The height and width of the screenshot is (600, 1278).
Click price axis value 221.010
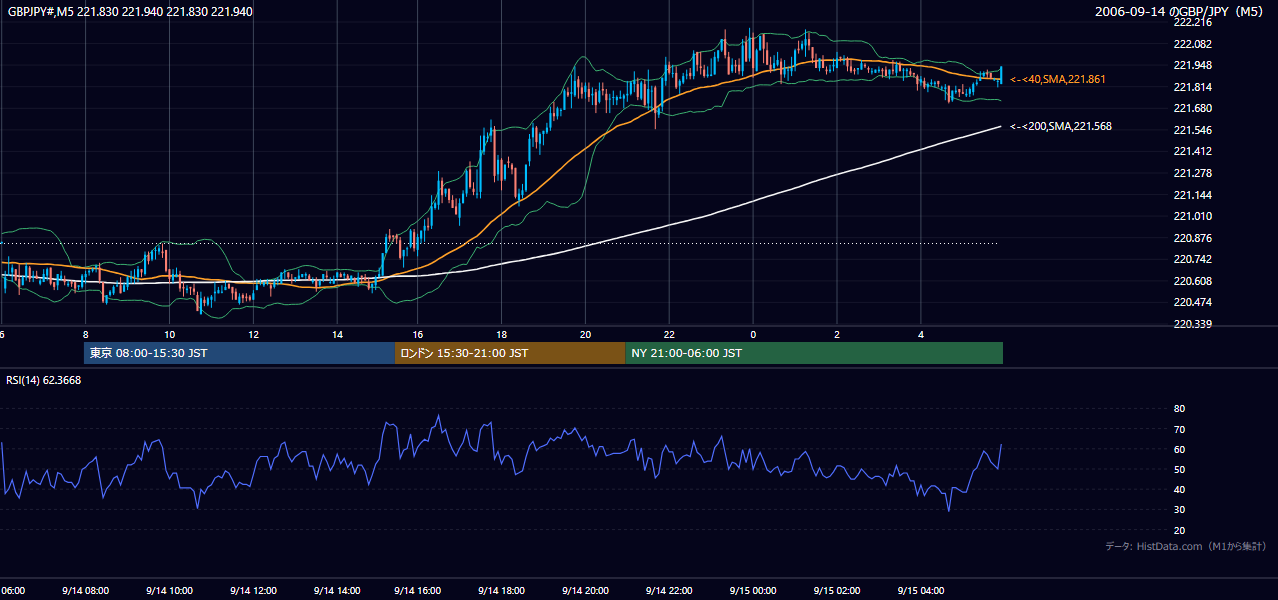[x=1192, y=216]
